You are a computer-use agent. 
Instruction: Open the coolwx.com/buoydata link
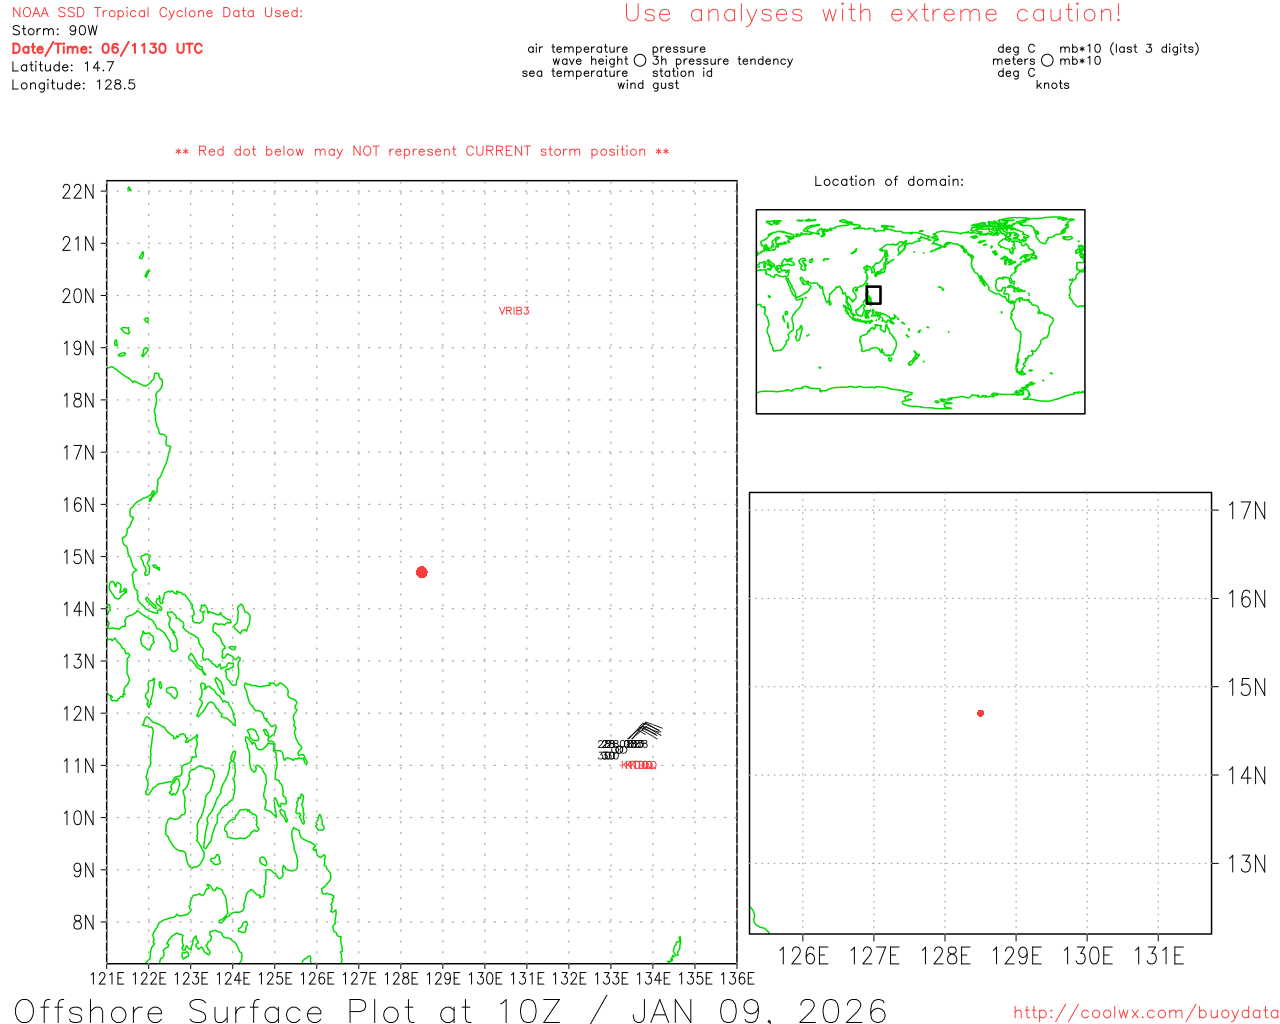(1145, 1013)
